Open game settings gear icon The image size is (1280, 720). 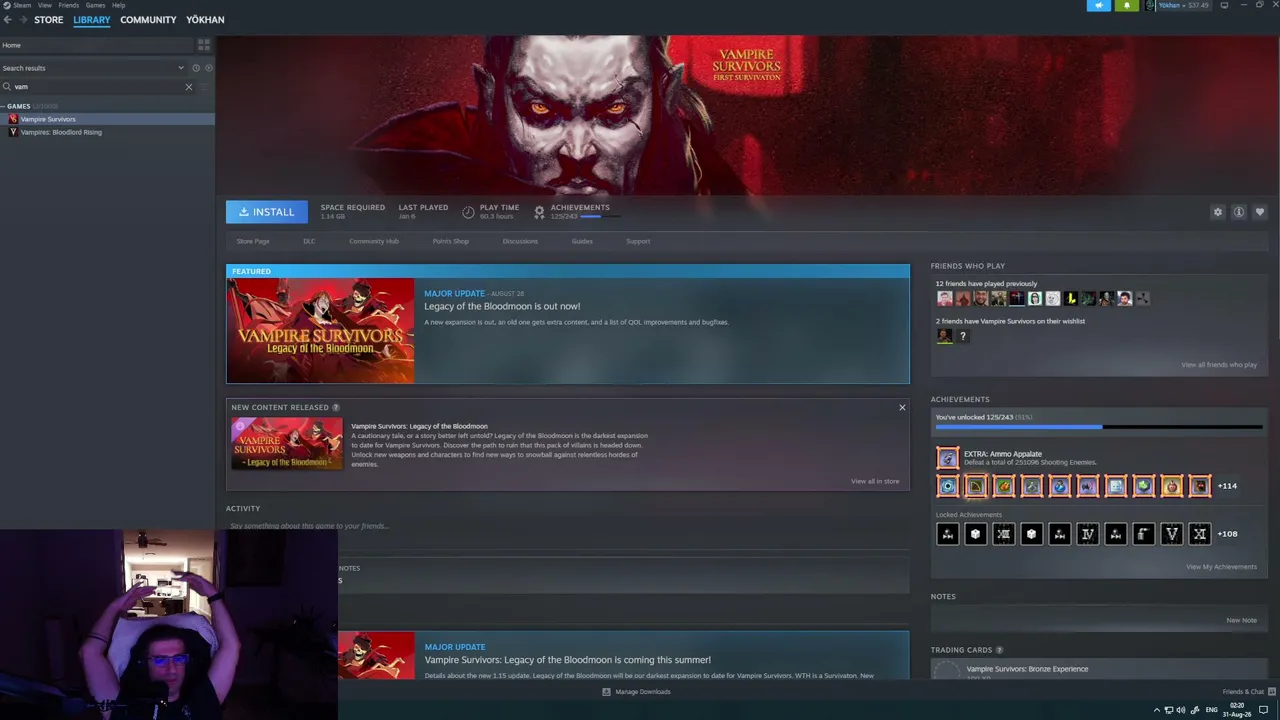point(1217,212)
